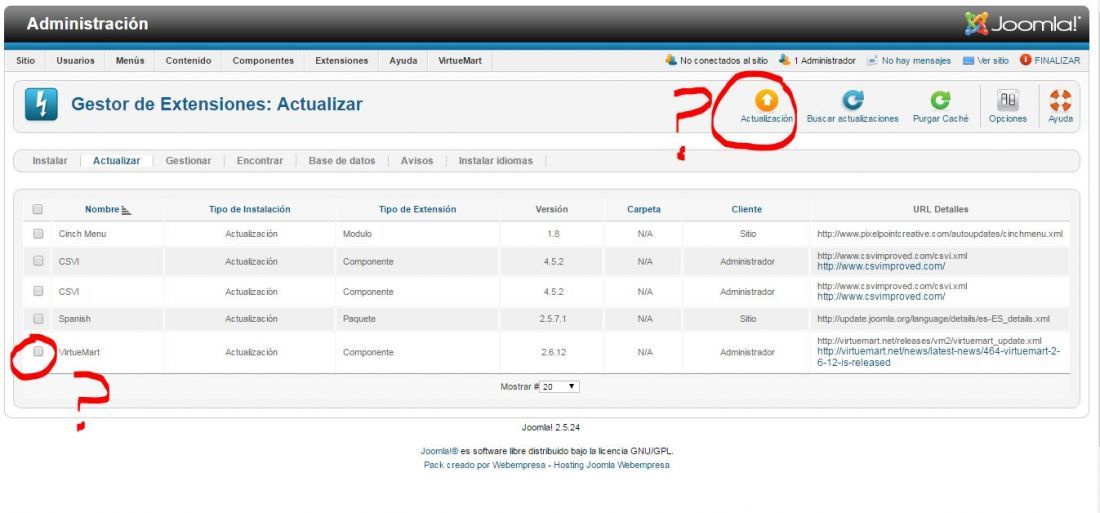Toggle the select-all checkbox in table header
This screenshot has height=513, width=1100.
click(38, 209)
